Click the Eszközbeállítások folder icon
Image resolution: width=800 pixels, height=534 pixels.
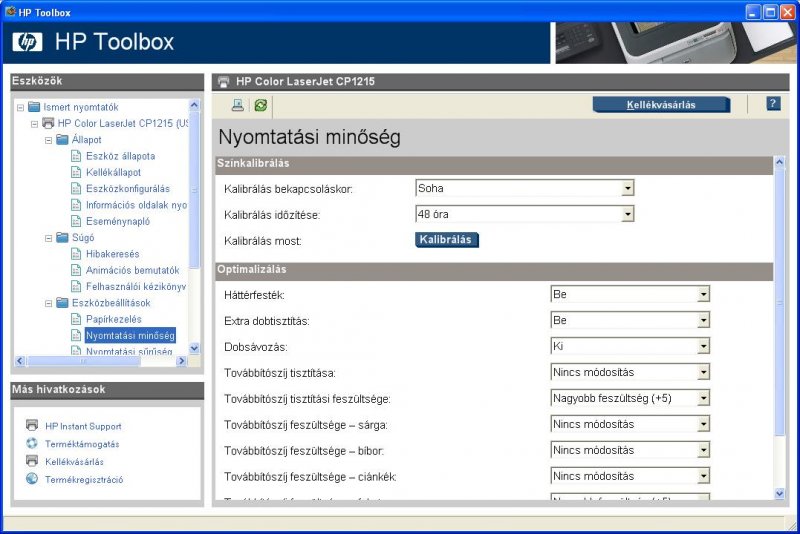click(x=62, y=303)
